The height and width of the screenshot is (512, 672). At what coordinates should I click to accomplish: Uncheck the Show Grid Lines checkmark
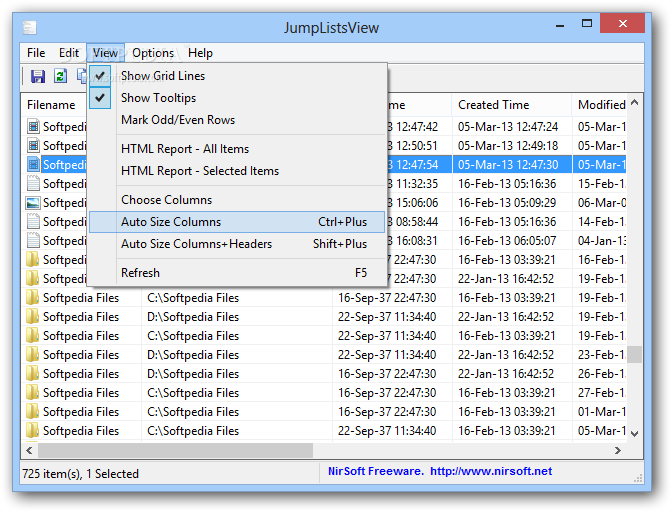point(100,76)
